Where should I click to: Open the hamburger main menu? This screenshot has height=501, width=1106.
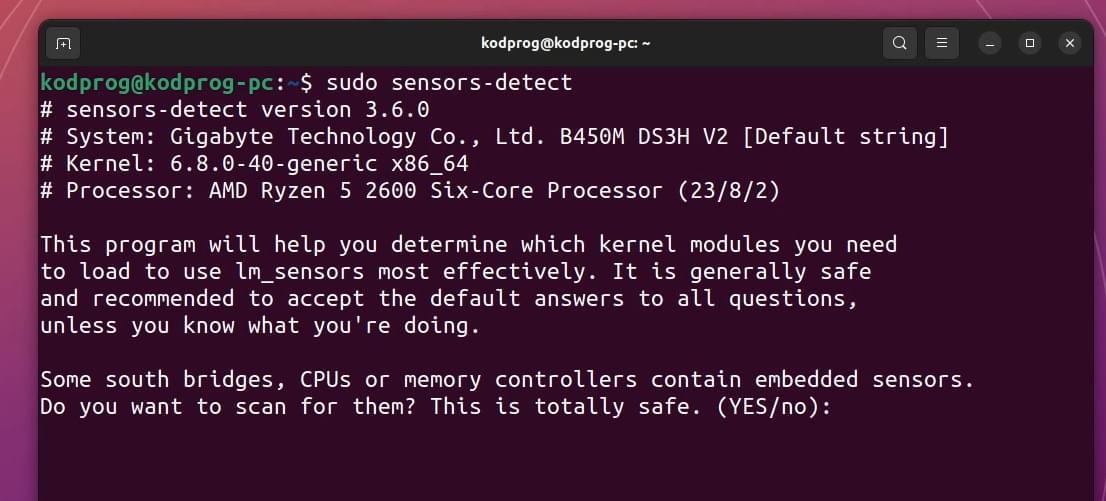(942, 44)
